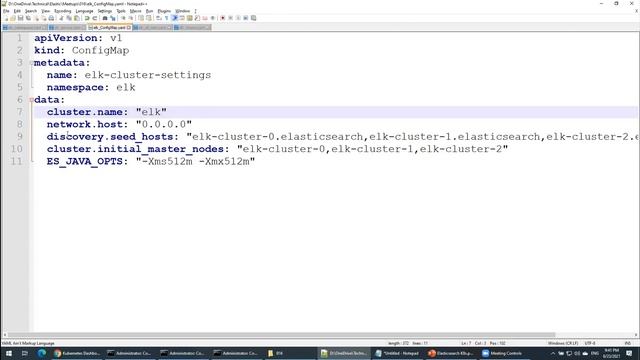
Task: Open the Macro menu
Action: point(136,11)
